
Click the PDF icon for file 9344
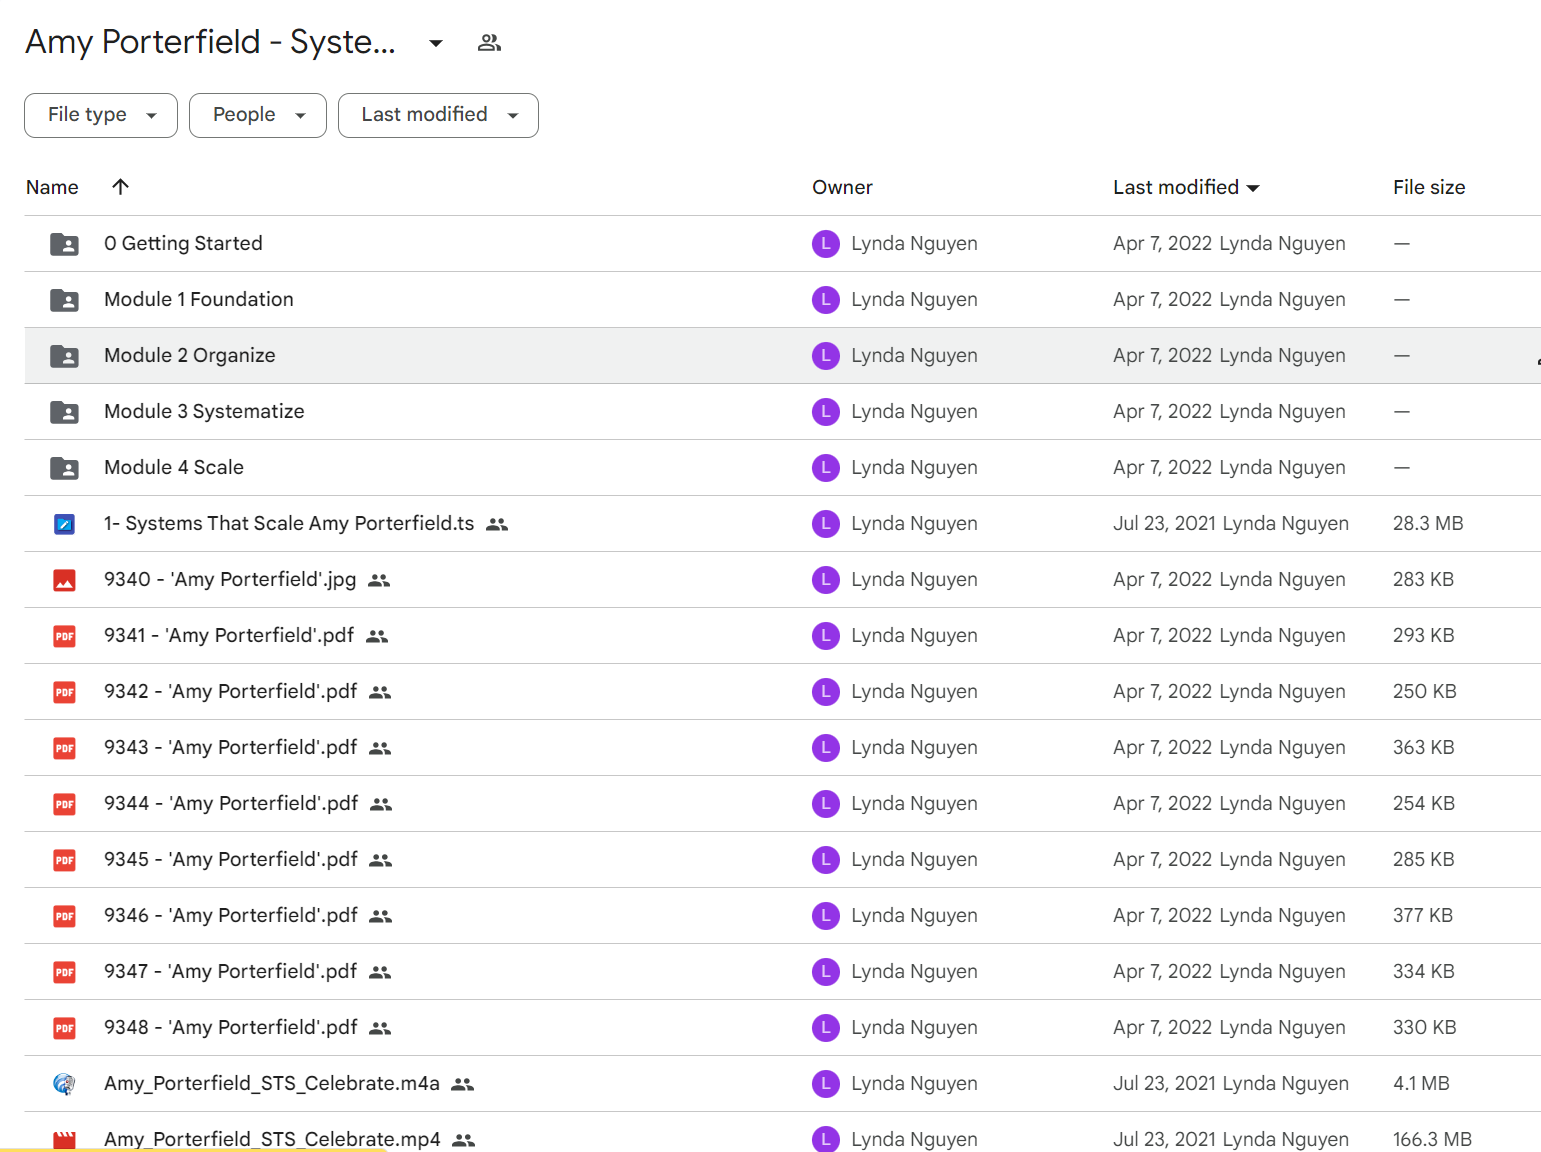(64, 804)
